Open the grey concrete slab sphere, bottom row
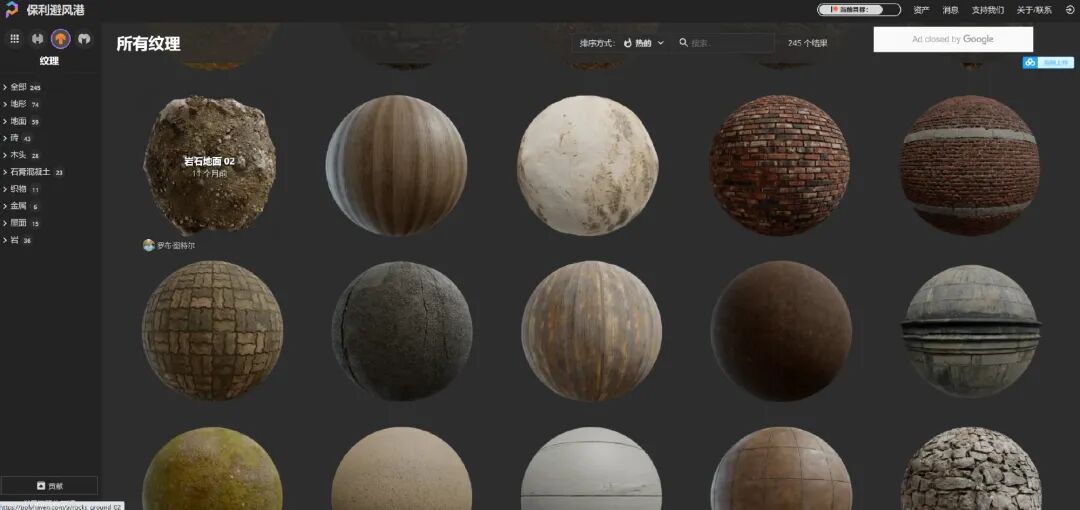The image size is (1080, 510). pyautogui.click(x=592, y=469)
